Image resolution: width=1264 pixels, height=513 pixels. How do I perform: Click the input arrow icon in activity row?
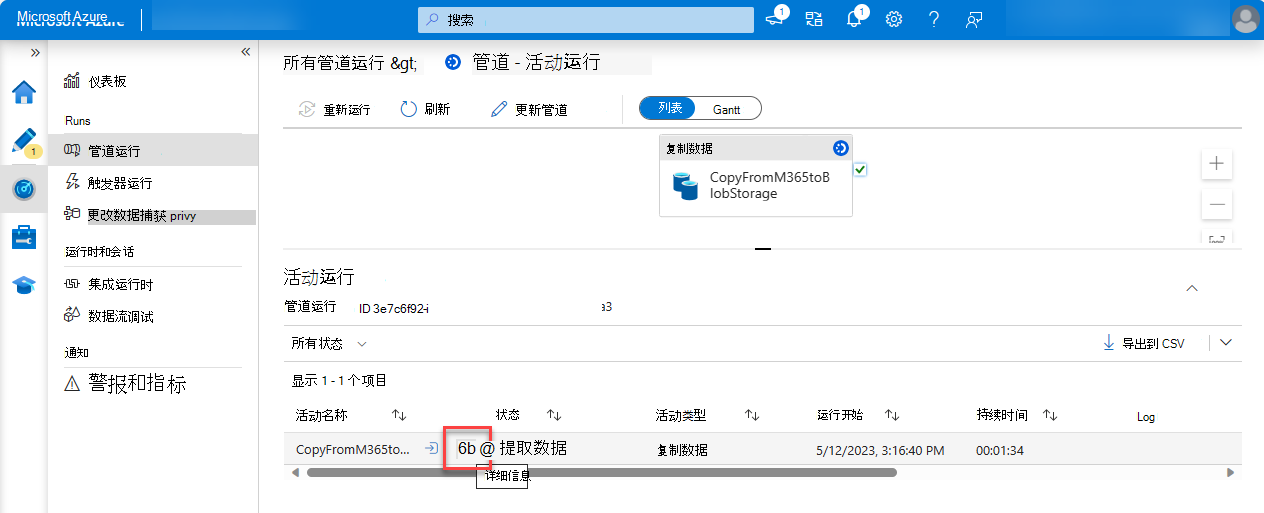(431, 449)
